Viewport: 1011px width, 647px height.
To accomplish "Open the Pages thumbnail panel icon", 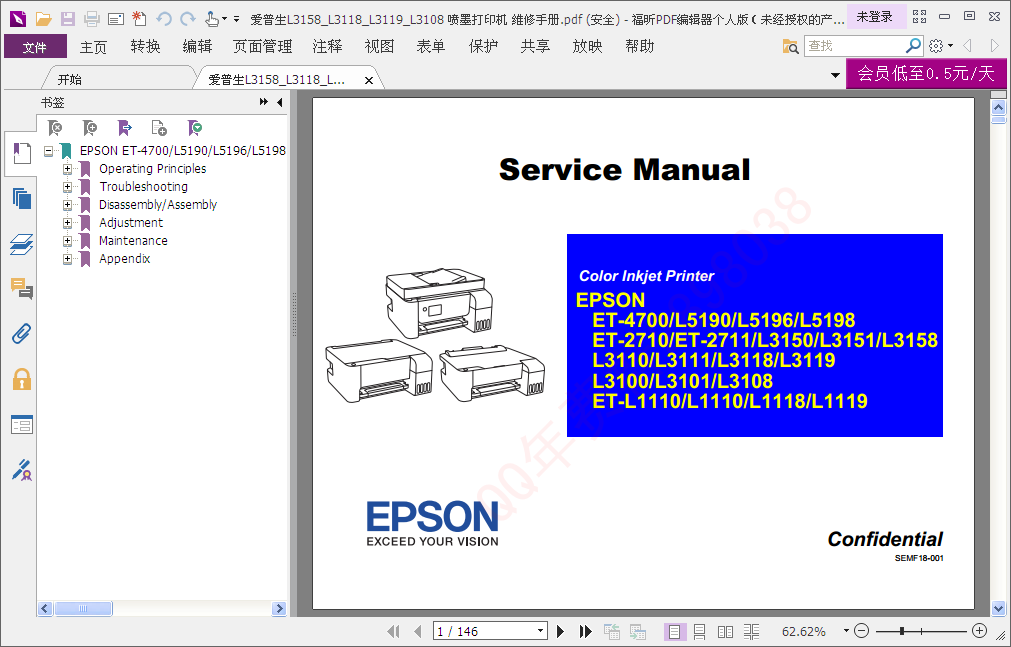I will pos(21,199).
